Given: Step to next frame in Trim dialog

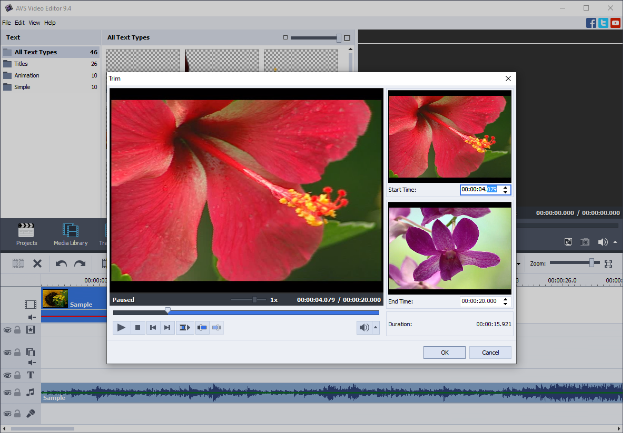Looking at the screenshot, I should [168, 327].
